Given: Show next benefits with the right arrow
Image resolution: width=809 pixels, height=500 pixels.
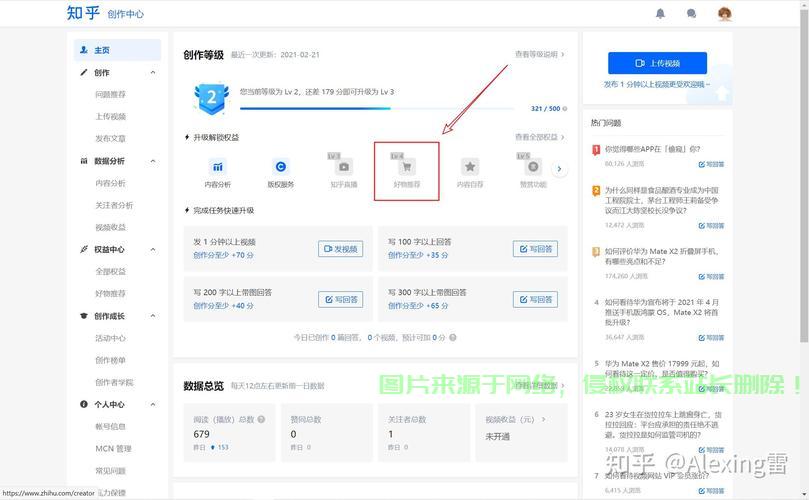Looking at the screenshot, I should click(x=559, y=169).
